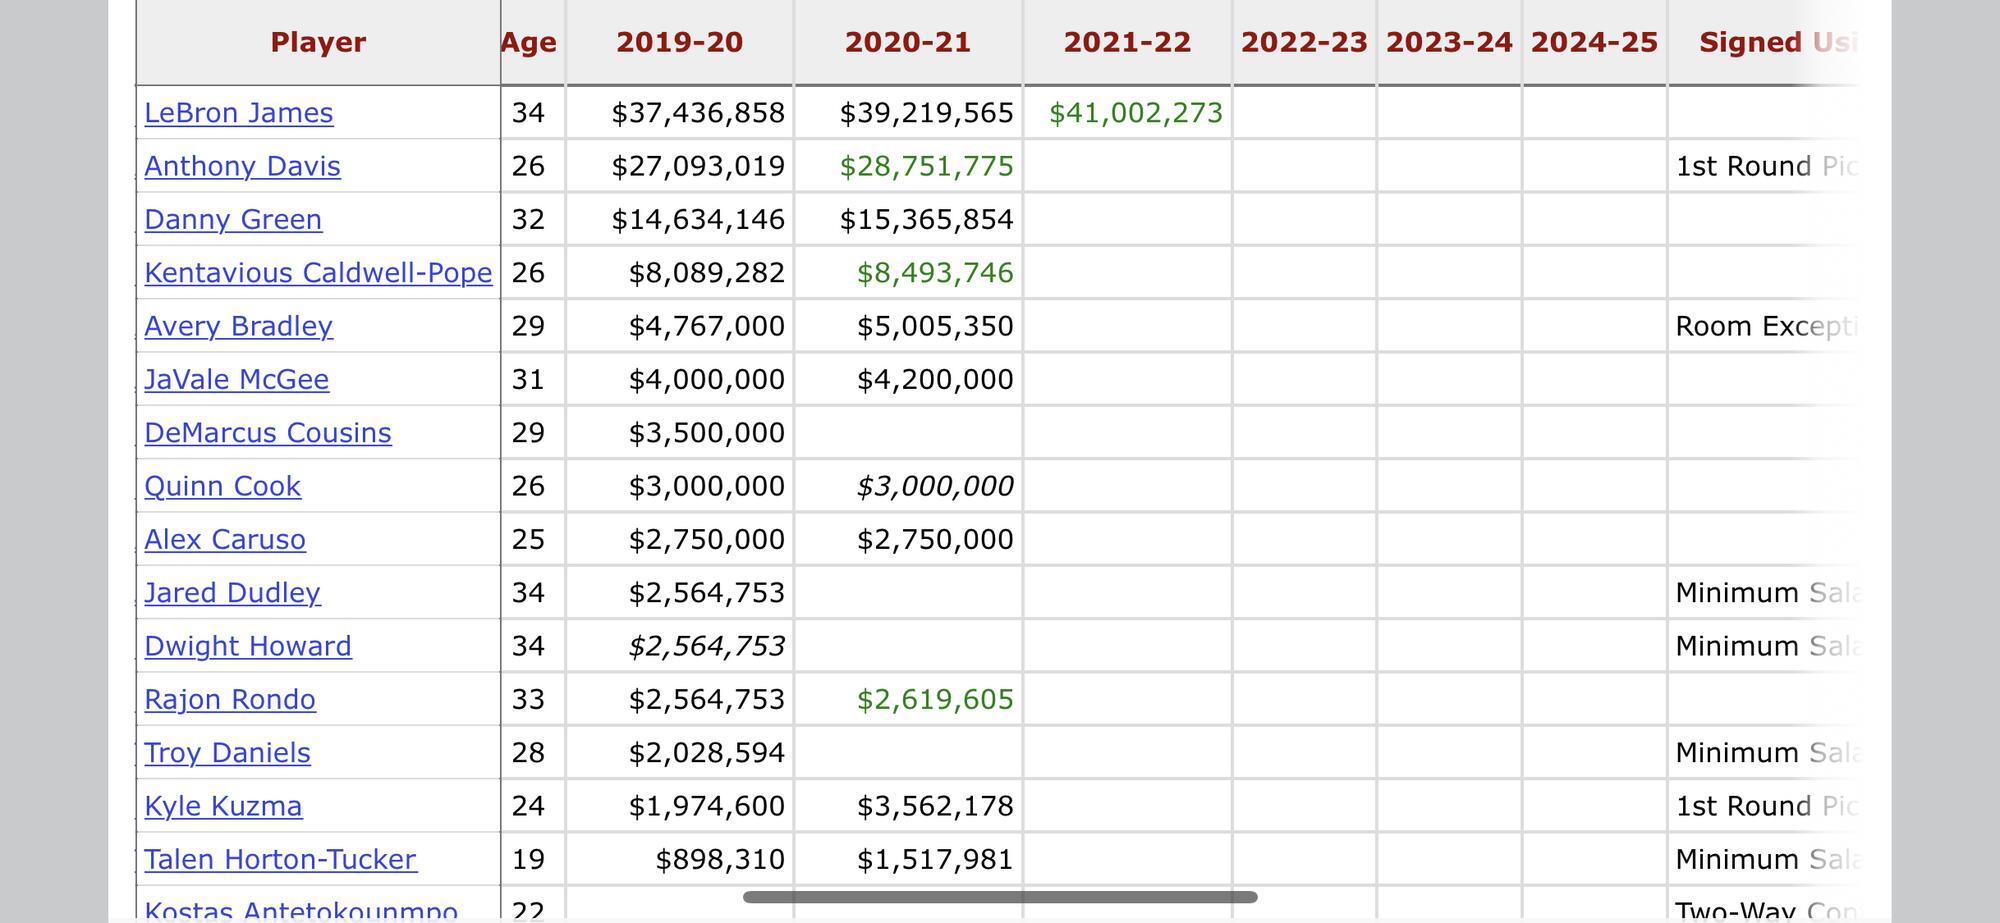Click the horizontal scrollbar under the table
Viewport: 2000px width, 923px height.
tap(1000, 897)
